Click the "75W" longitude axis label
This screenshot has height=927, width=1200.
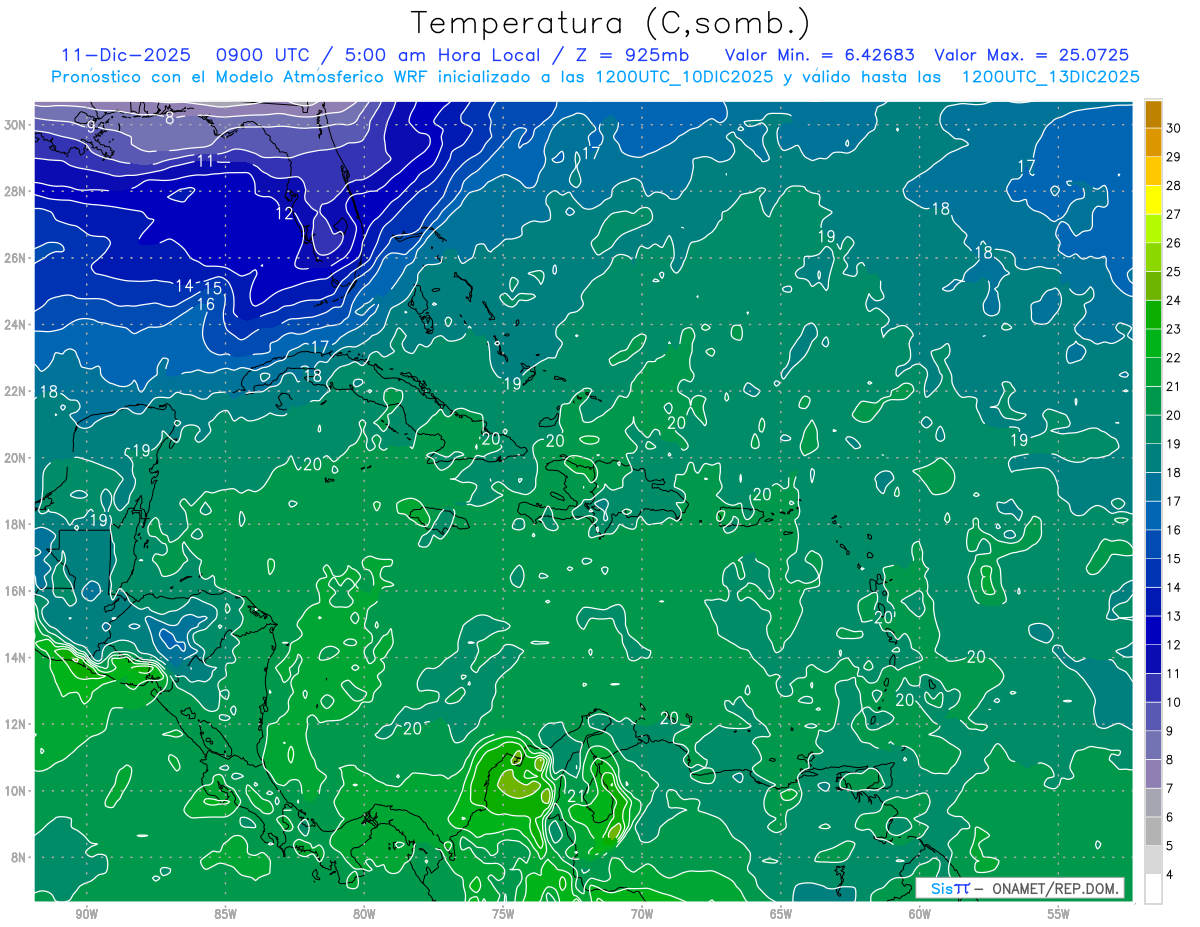click(503, 915)
